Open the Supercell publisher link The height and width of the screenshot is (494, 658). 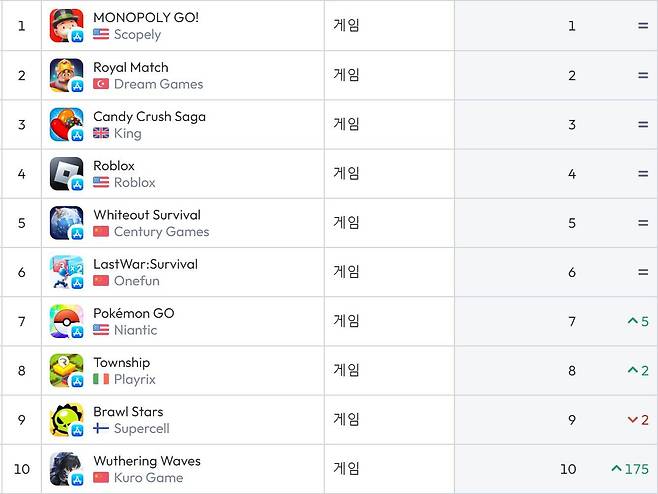(141, 429)
